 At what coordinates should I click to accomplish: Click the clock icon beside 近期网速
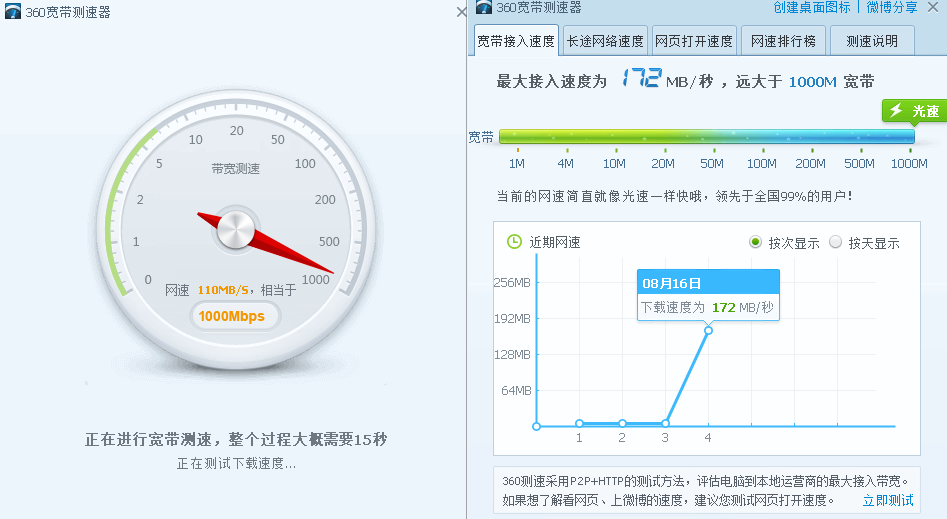514,242
